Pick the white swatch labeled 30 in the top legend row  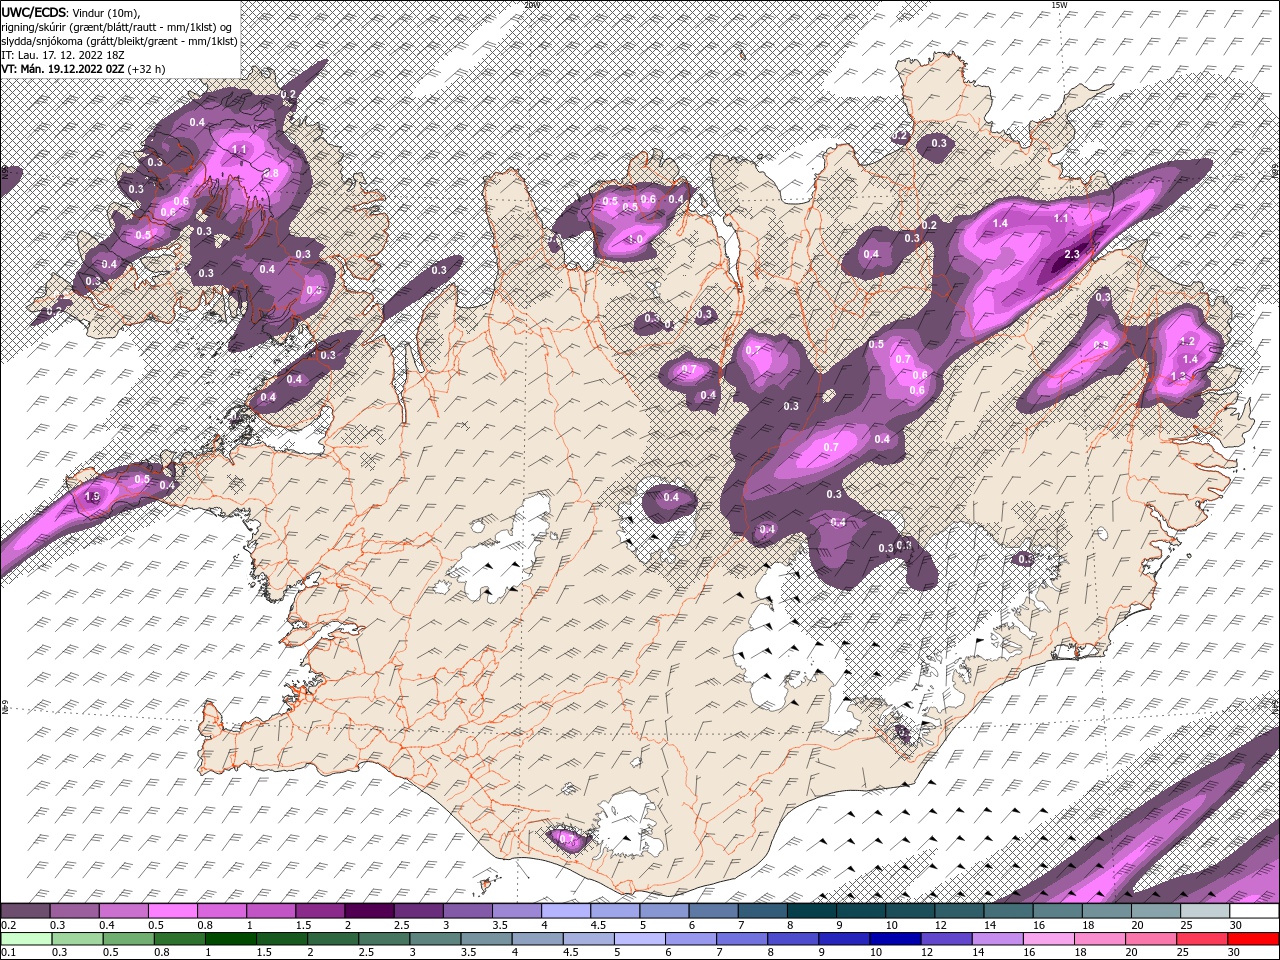coord(1254,911)
